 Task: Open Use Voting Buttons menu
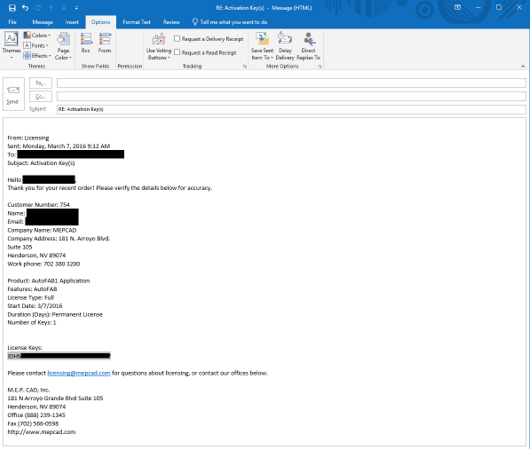coord(159,47)
